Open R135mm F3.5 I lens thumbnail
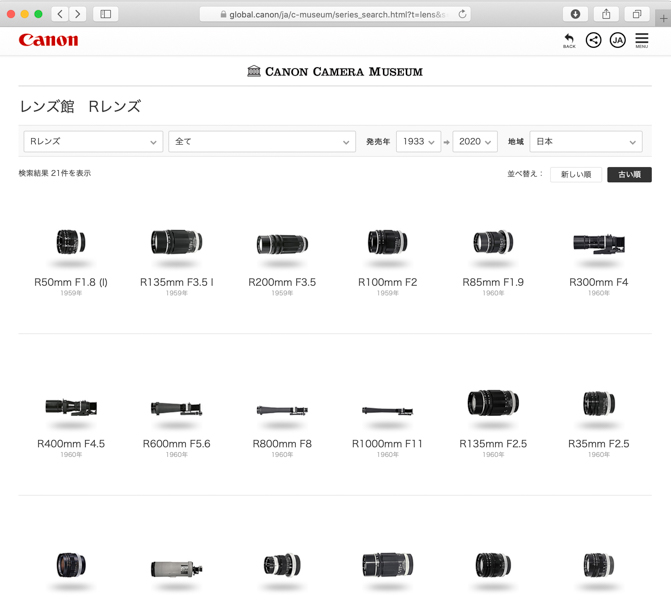671x600 pixels. (x=176, y=242)
